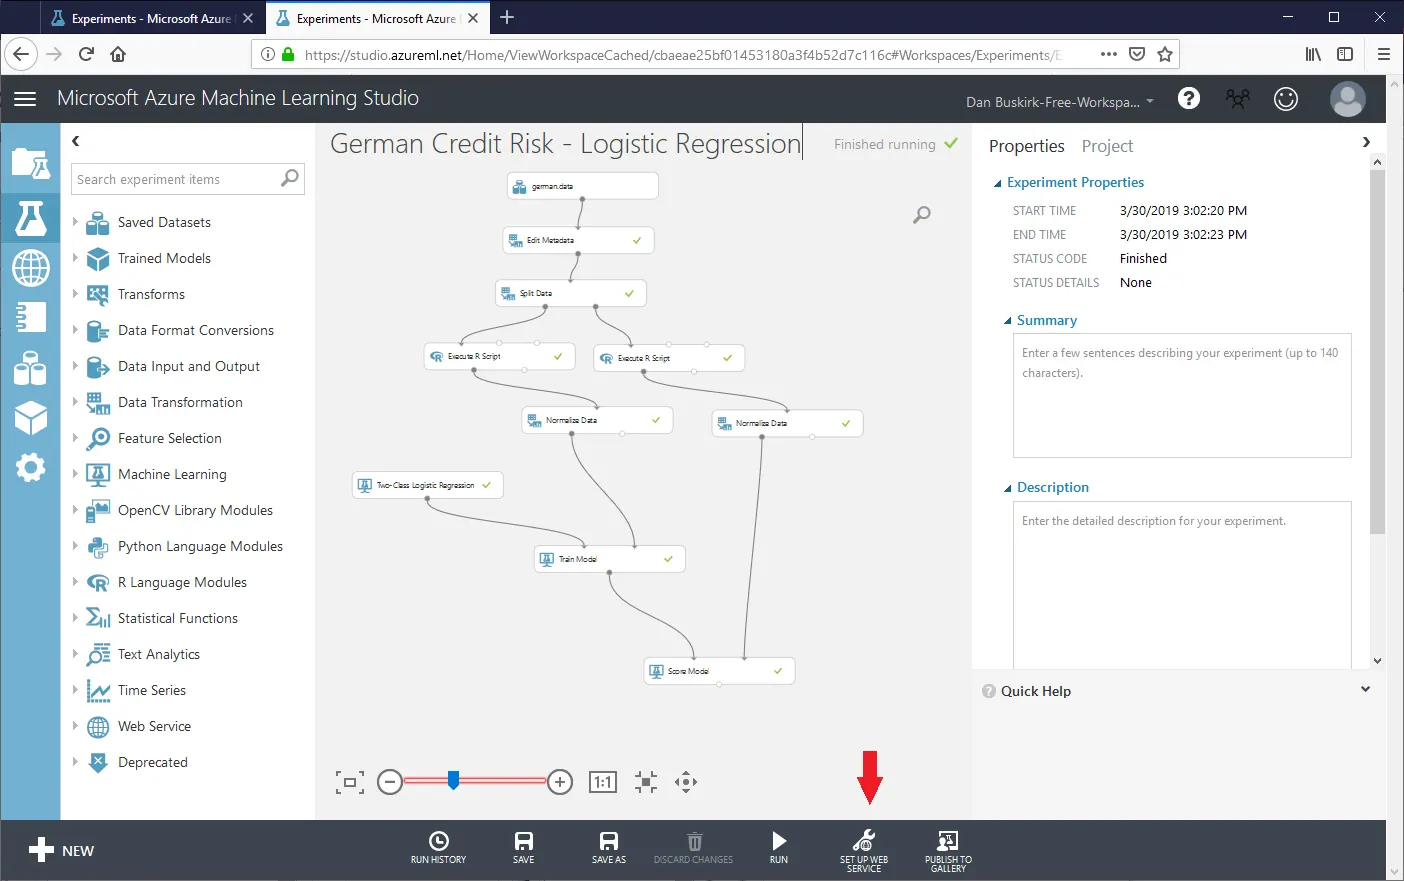The image size is (1404, 881).
Task: Open Trained Models cube in left rail
Action: pyautogui.click(x=30, y=417)
